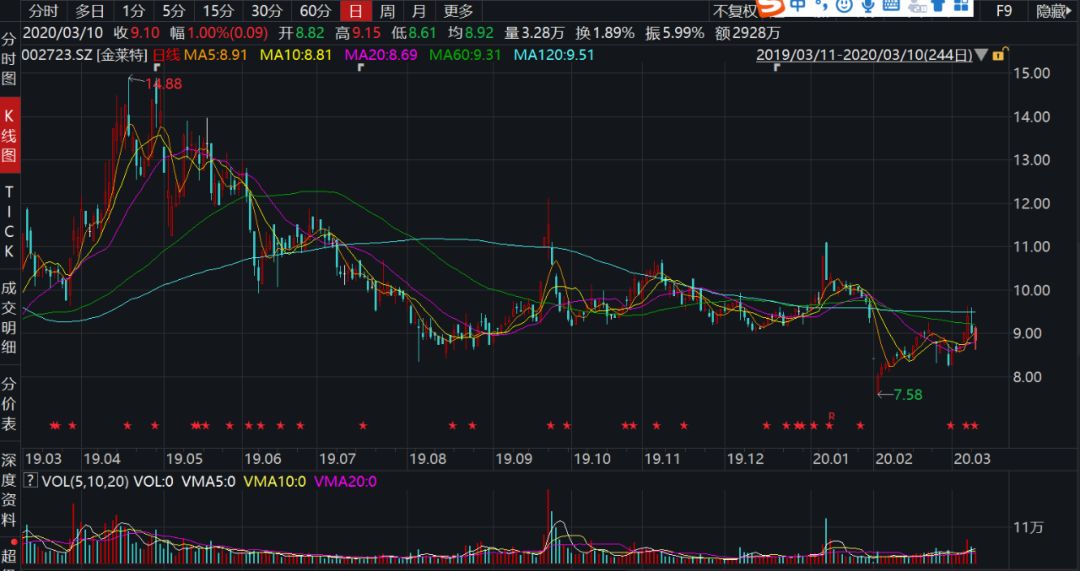Viewport: 1080px width, 571px height.
Task: Toggle the chart lock padlock icon
Action: click(1001, 54)
